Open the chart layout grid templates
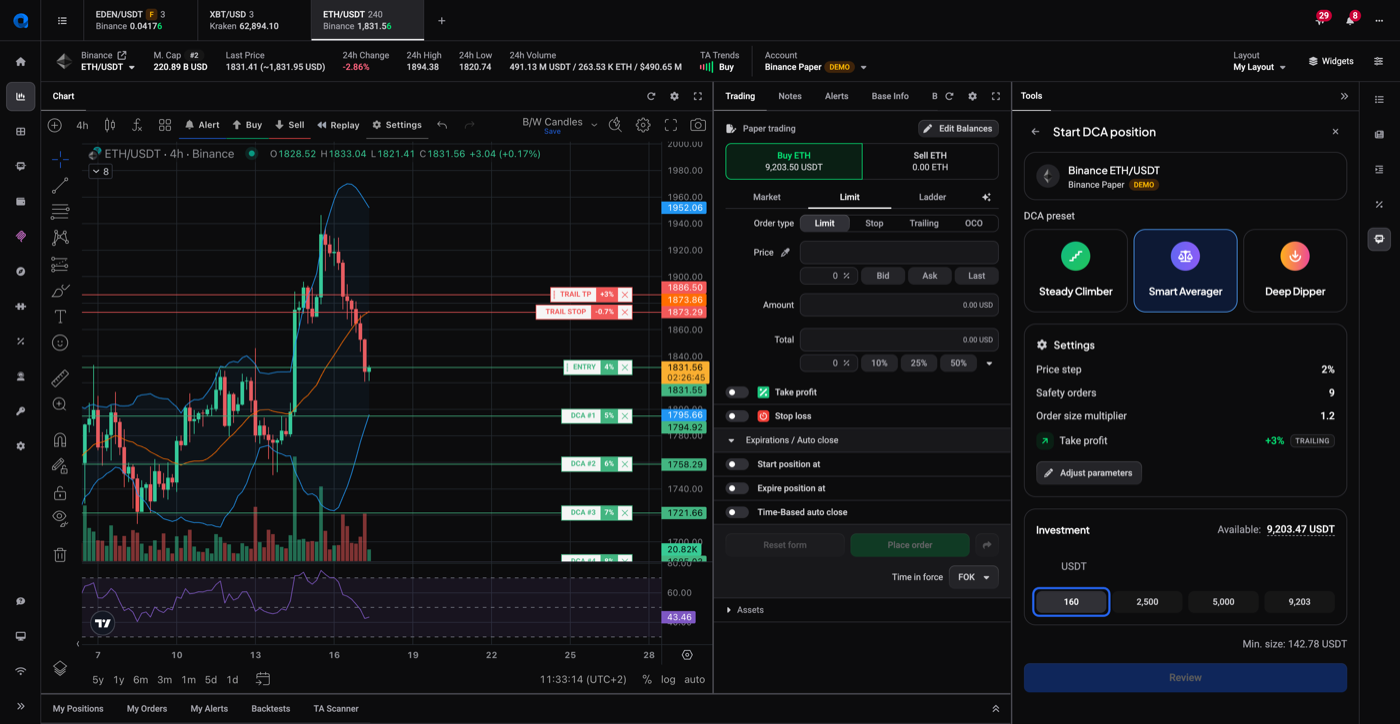The image size is (1400, 724). 165,125
